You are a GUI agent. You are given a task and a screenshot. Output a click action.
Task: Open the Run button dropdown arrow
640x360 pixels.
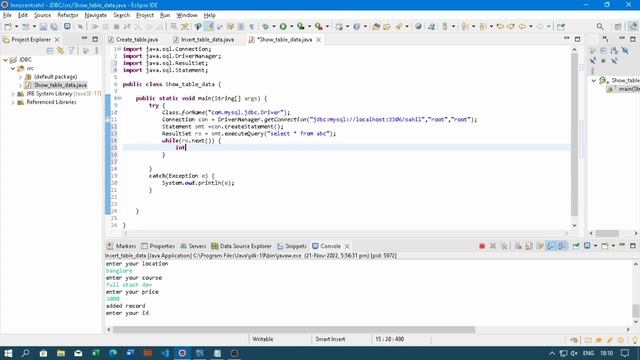pyautogui.click(x=291, y=27)
